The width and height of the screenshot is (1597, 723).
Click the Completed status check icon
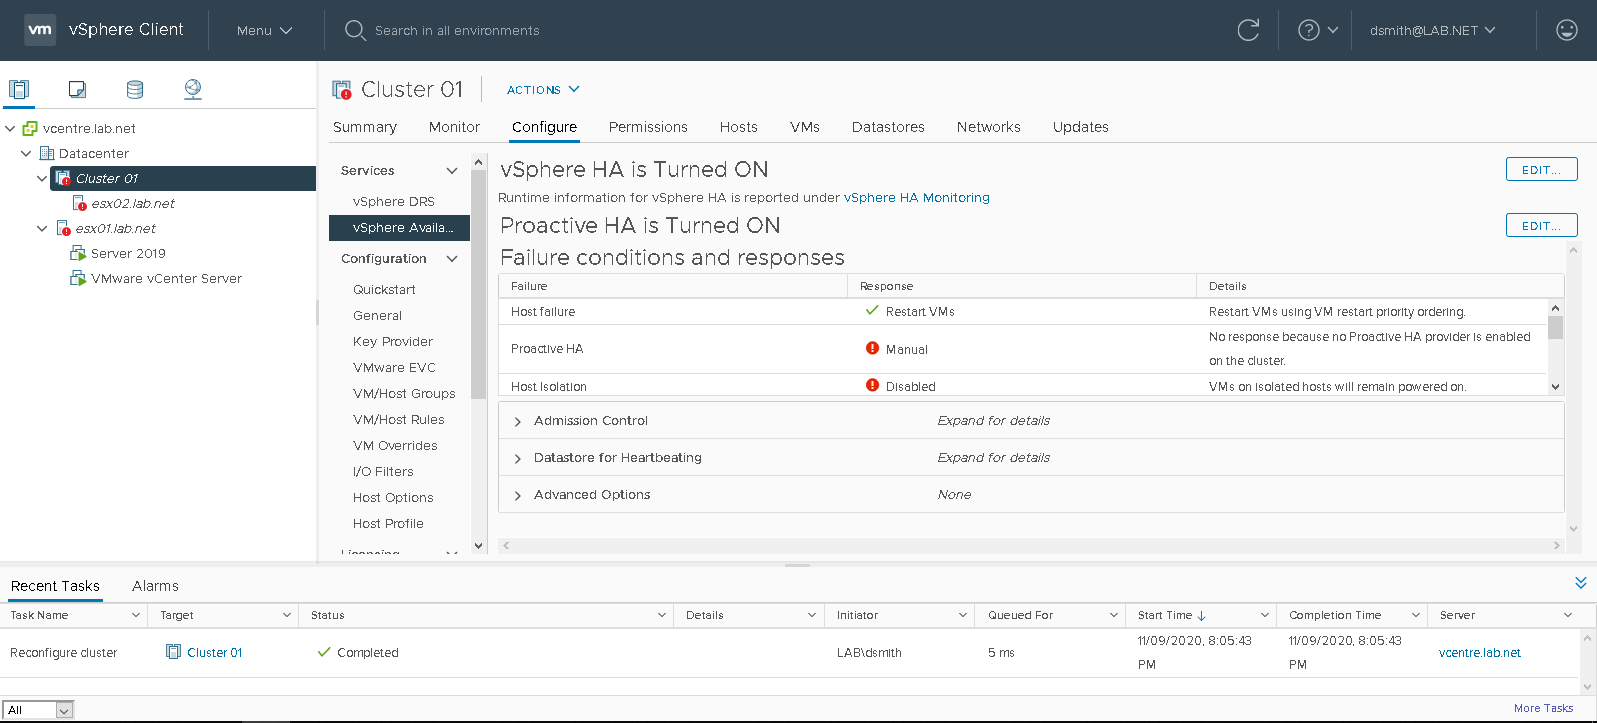click(324, 652)
